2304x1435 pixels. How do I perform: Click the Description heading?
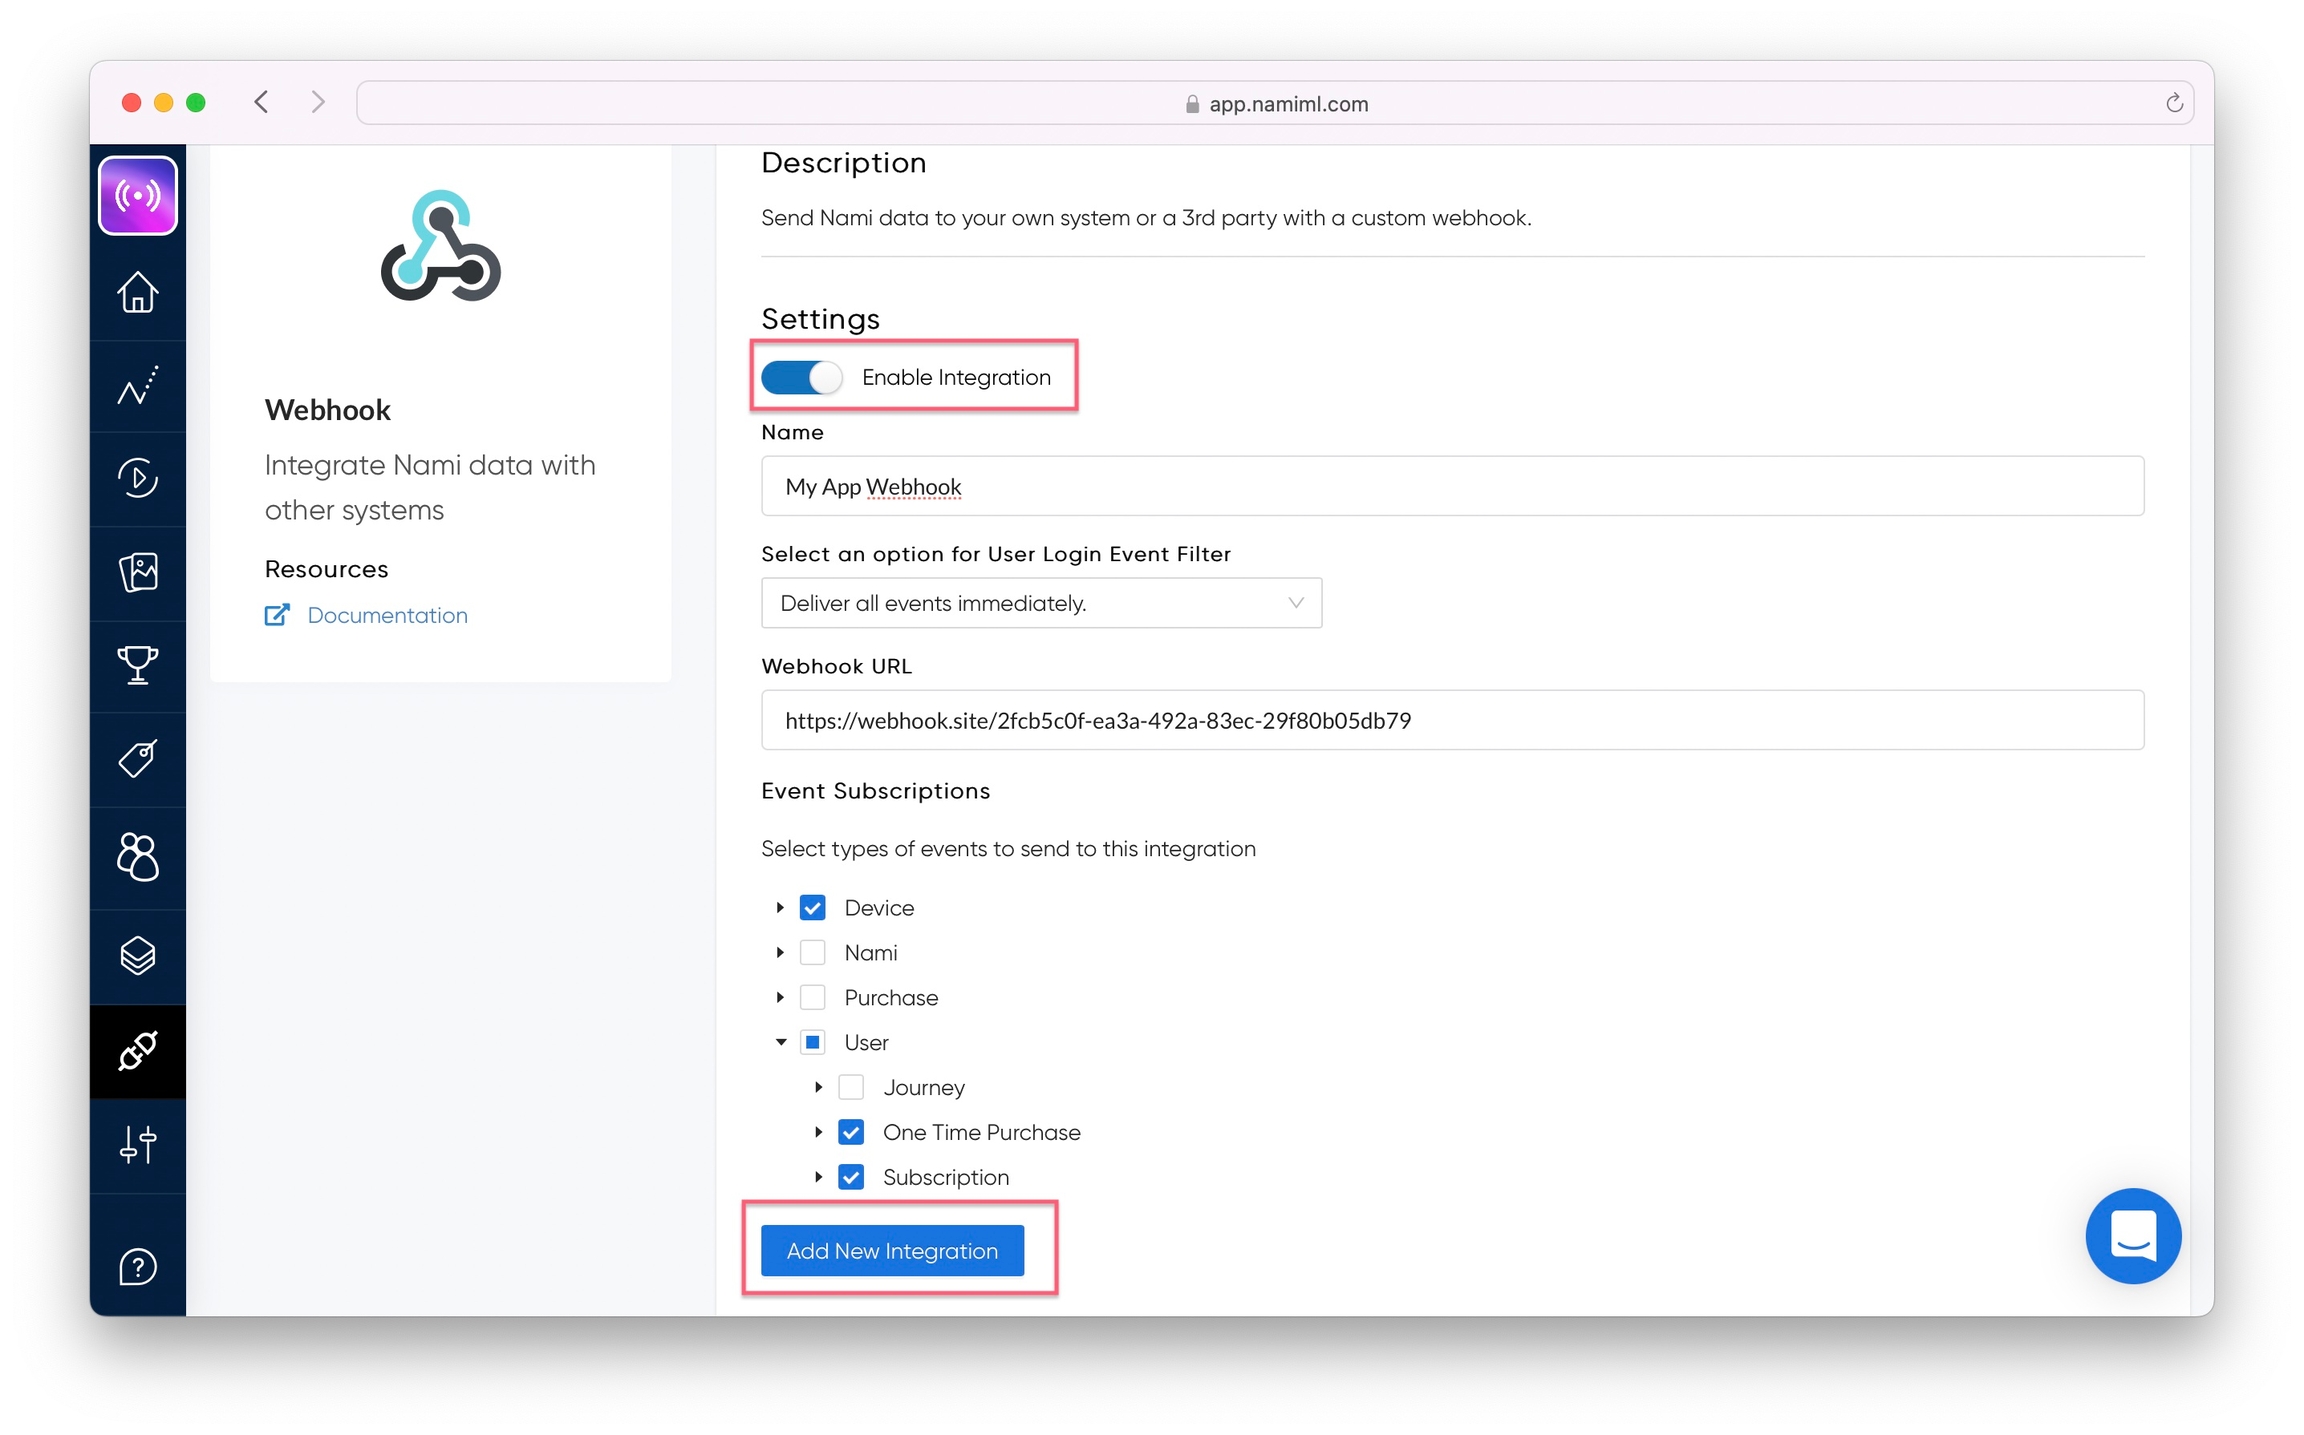(843, 163)
